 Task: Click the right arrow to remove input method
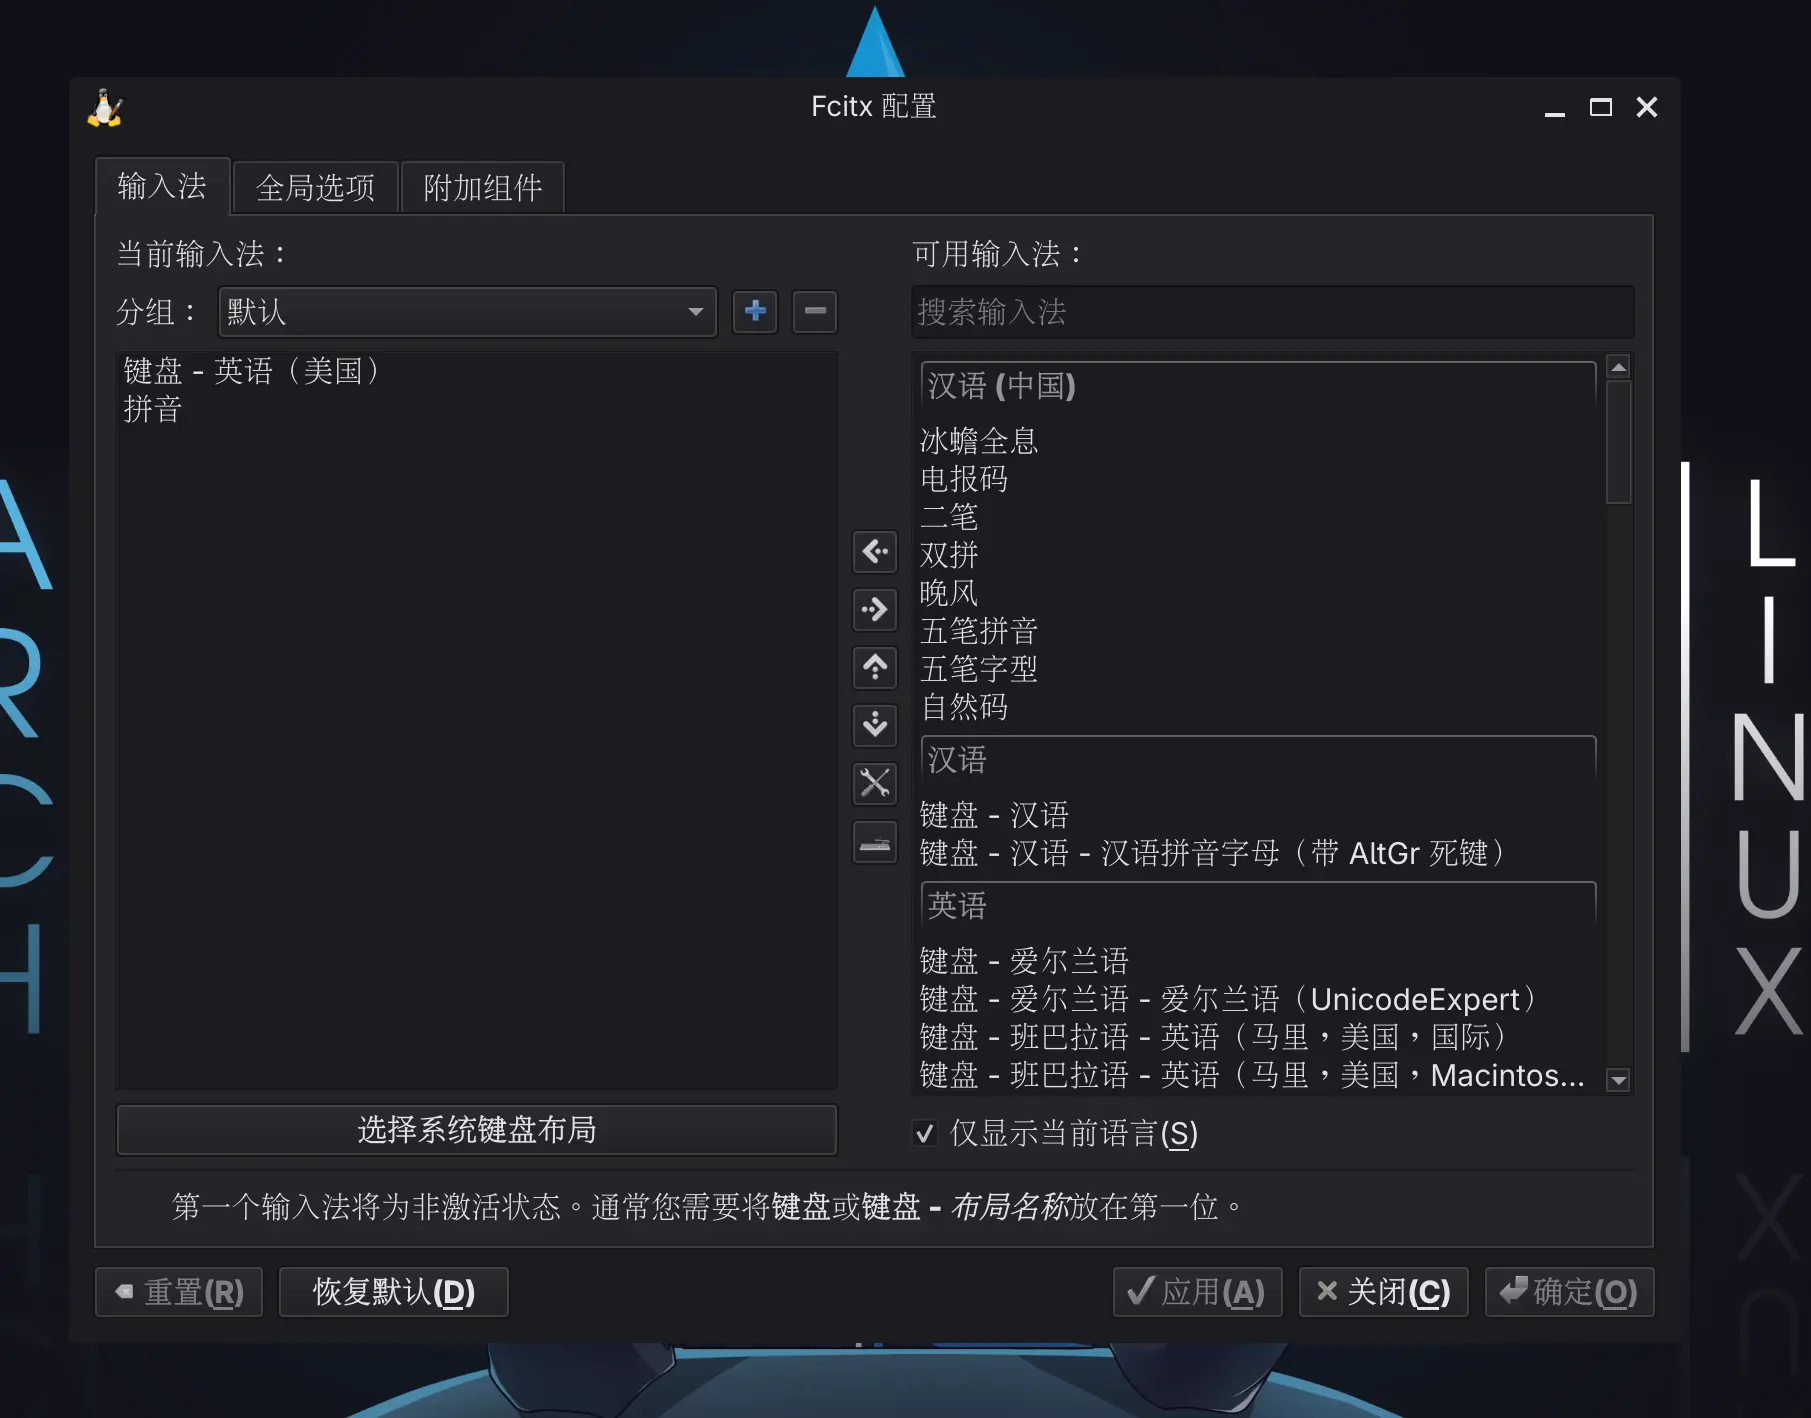coord(875,609)
